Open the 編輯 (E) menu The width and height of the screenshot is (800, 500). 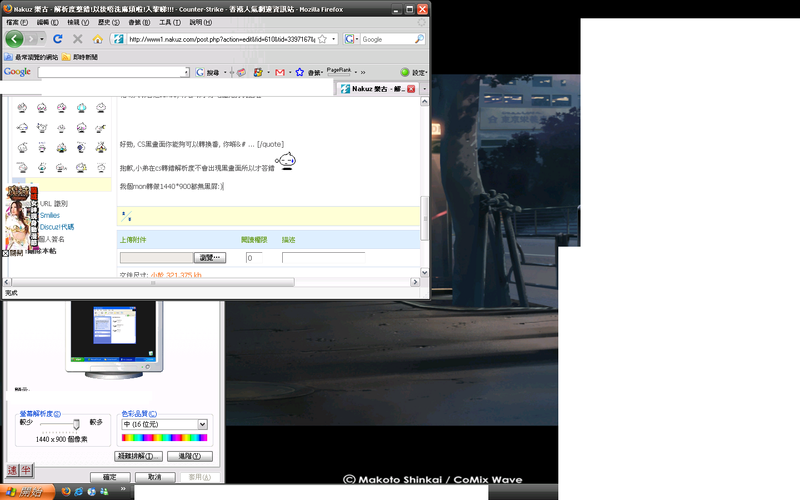point(47,22)
